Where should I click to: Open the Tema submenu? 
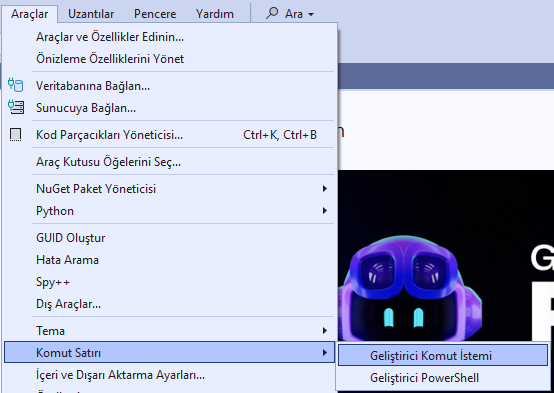169,331
